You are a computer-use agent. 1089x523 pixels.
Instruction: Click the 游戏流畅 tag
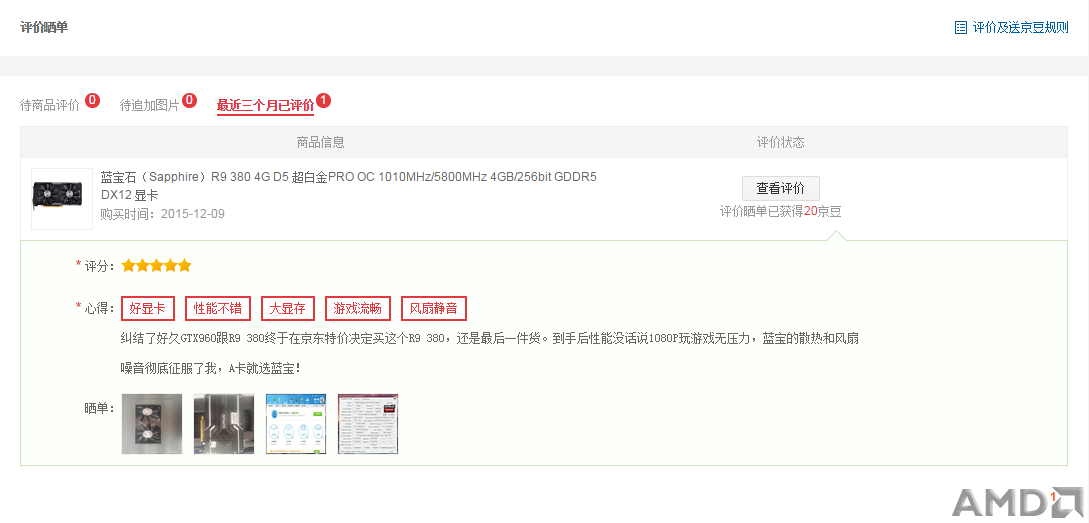point(358,308)
